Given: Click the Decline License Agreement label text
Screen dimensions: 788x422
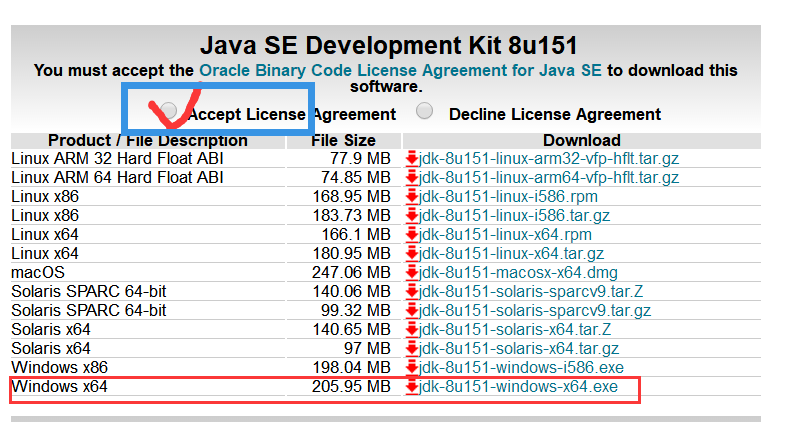Looking at the screenshot, I should (555, 115).
